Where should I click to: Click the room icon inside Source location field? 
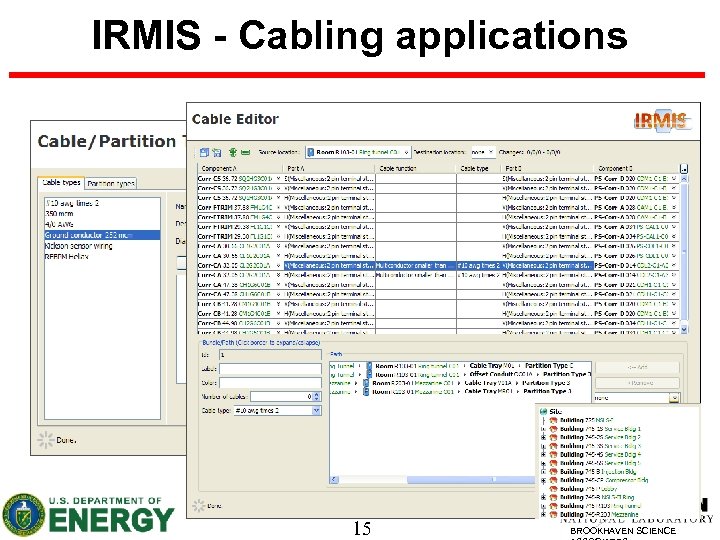pyautogui.click(x=311, y=152)
